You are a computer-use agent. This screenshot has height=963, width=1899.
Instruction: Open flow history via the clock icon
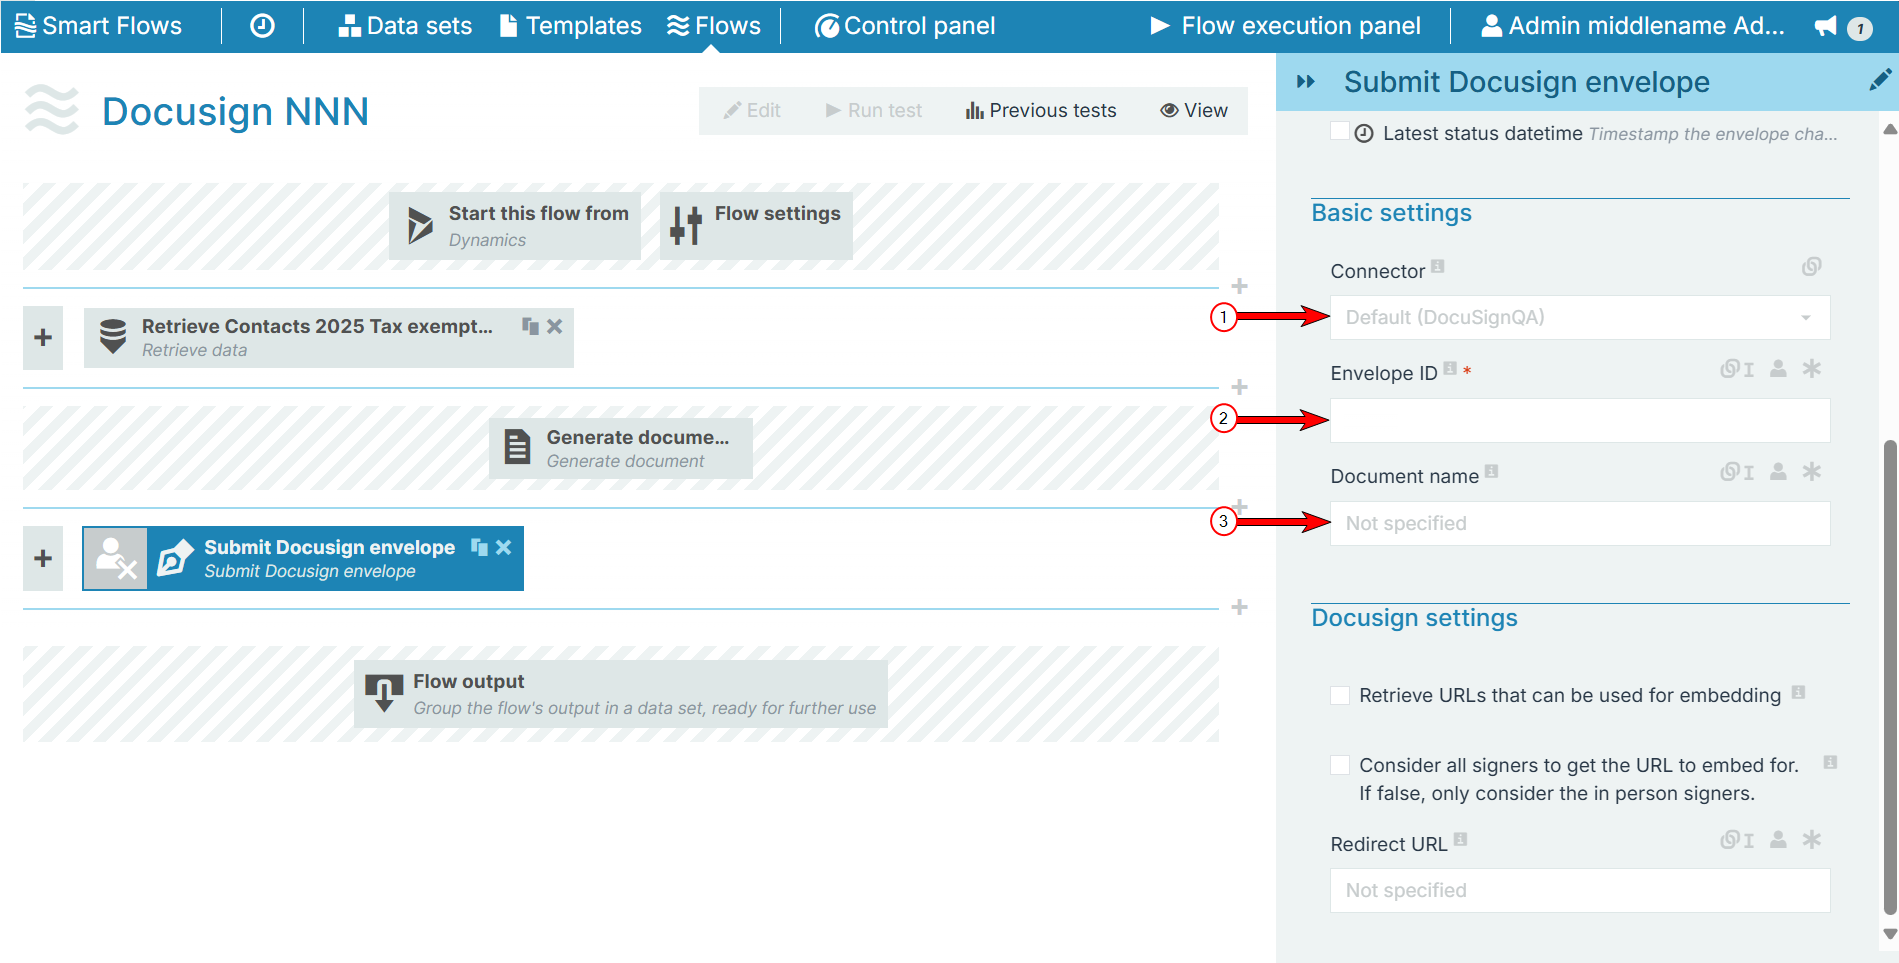point(262,25)
